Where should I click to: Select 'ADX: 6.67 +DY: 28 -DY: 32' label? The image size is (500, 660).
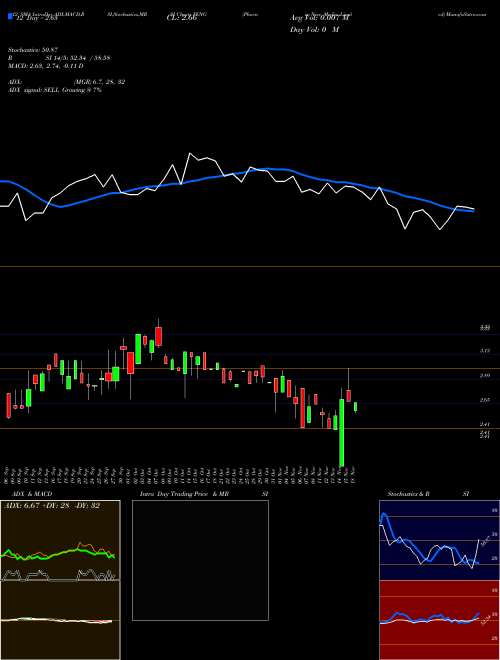[x=52, y=506]
